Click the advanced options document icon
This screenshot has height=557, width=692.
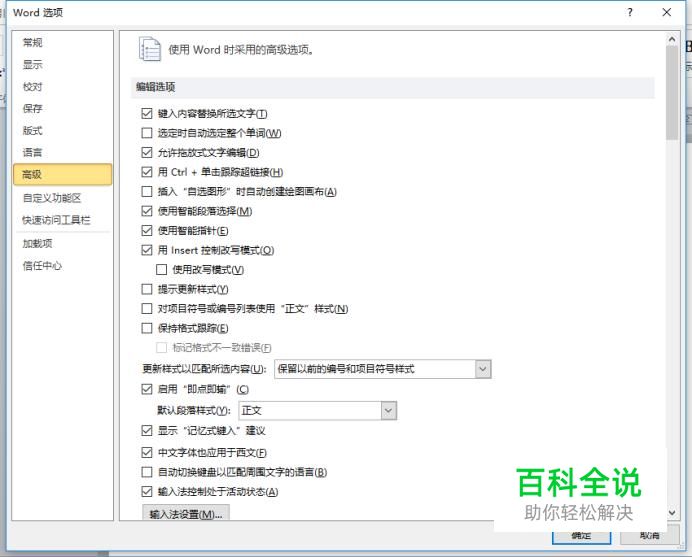[150, 49]
